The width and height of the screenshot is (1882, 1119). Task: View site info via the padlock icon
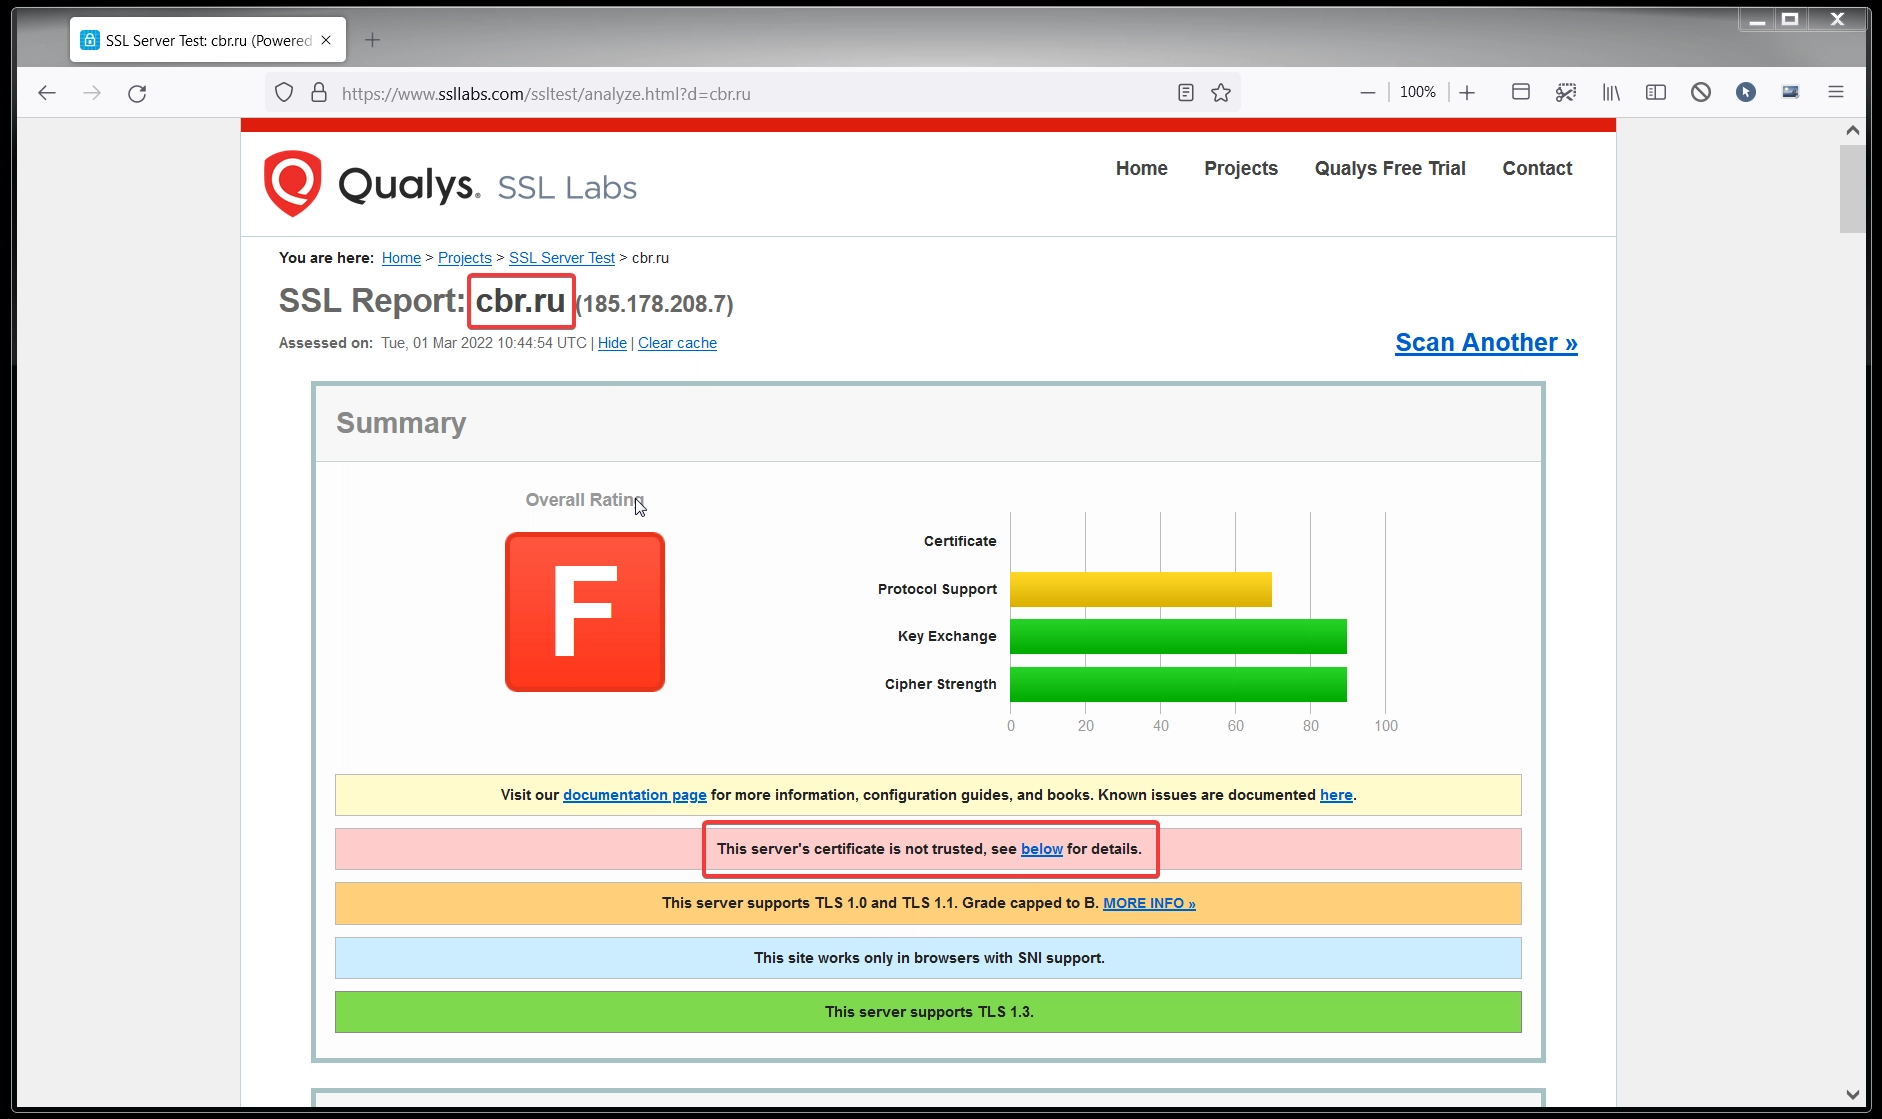[319, 93]
